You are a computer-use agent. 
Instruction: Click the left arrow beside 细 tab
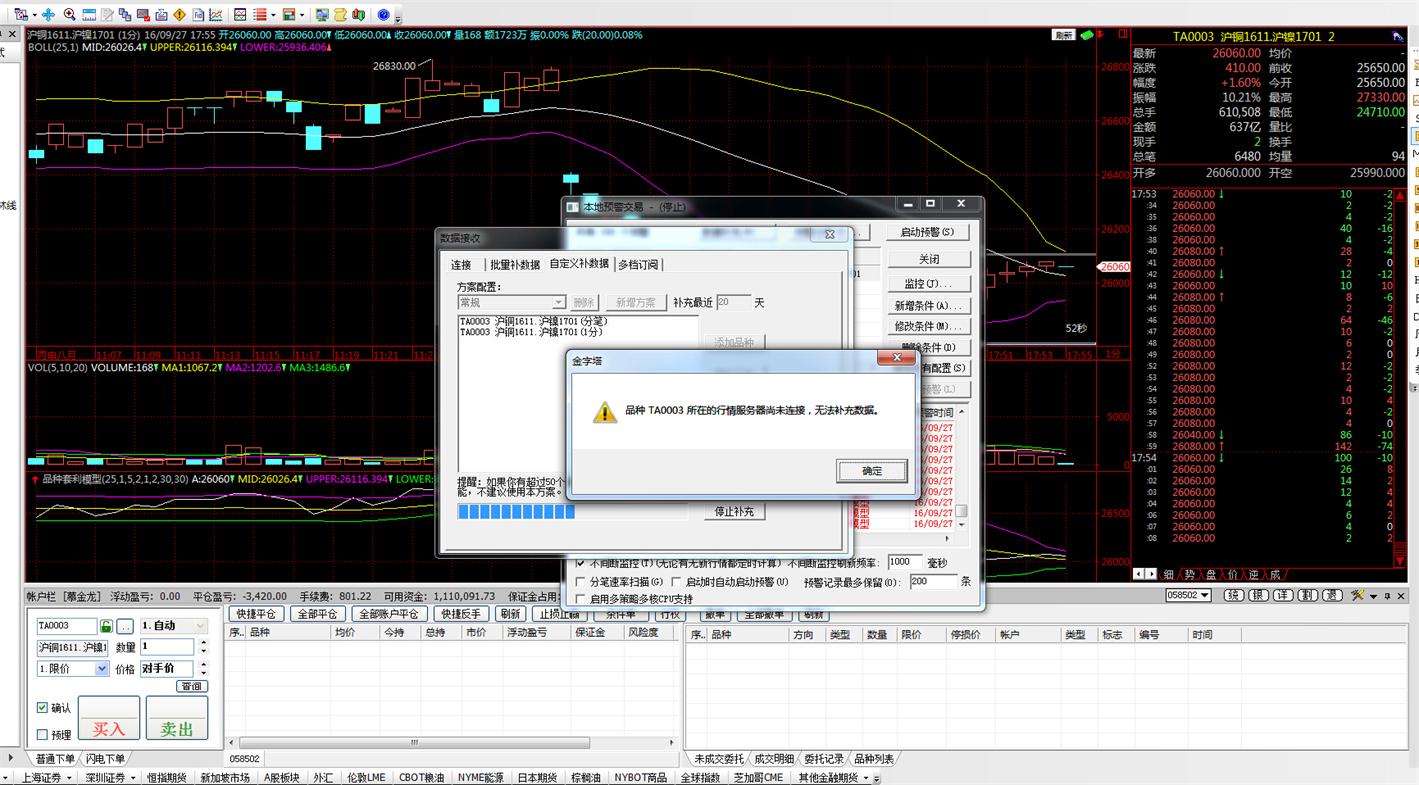(1139, 574)
